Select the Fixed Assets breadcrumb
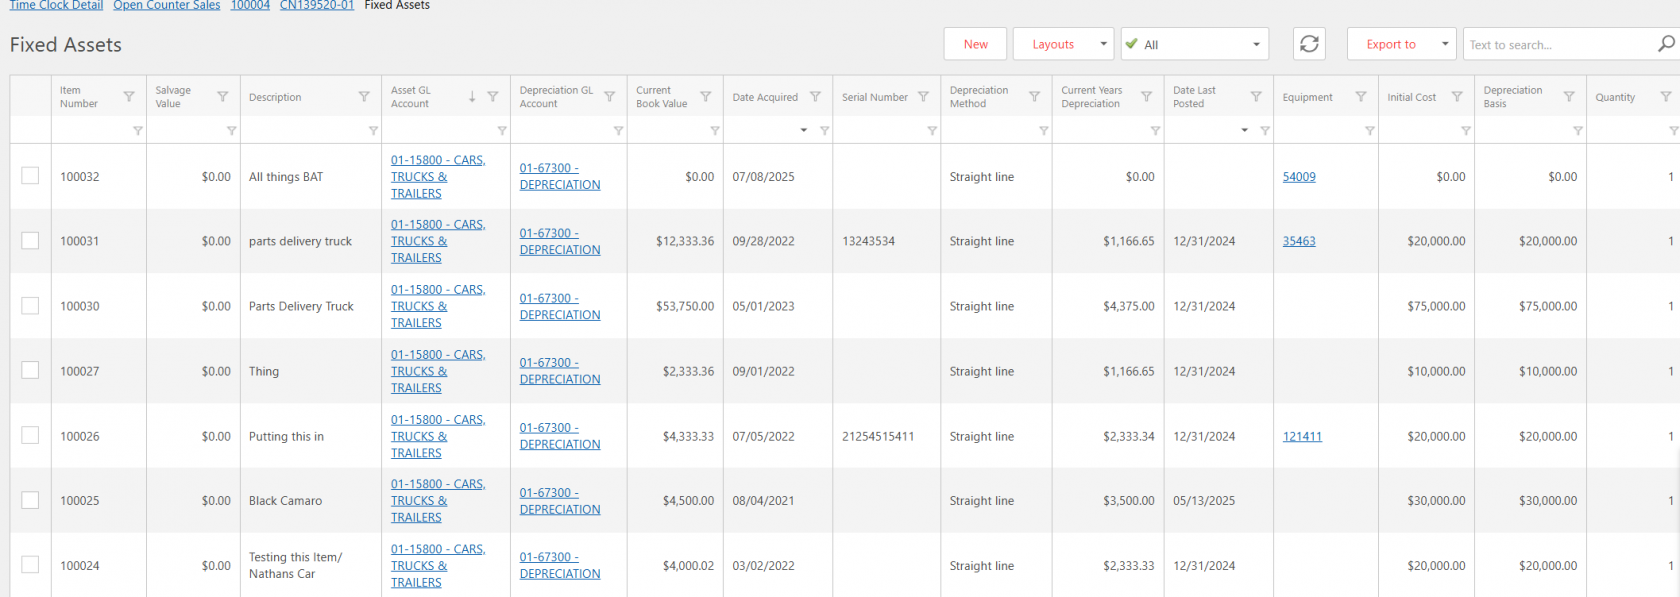Screen dimensions: 1680x597 coord(397,5)
